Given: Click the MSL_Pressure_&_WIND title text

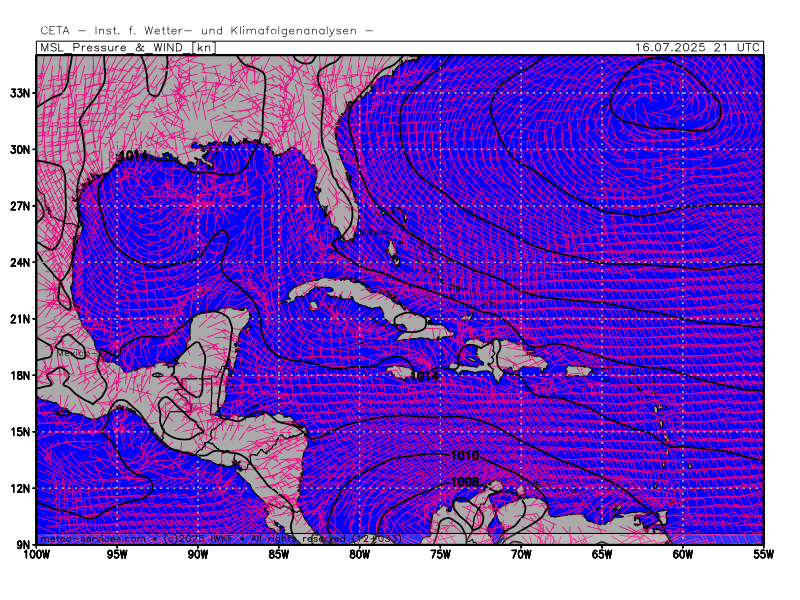Looking at the screenshot, I should click(x=111, y=47).
